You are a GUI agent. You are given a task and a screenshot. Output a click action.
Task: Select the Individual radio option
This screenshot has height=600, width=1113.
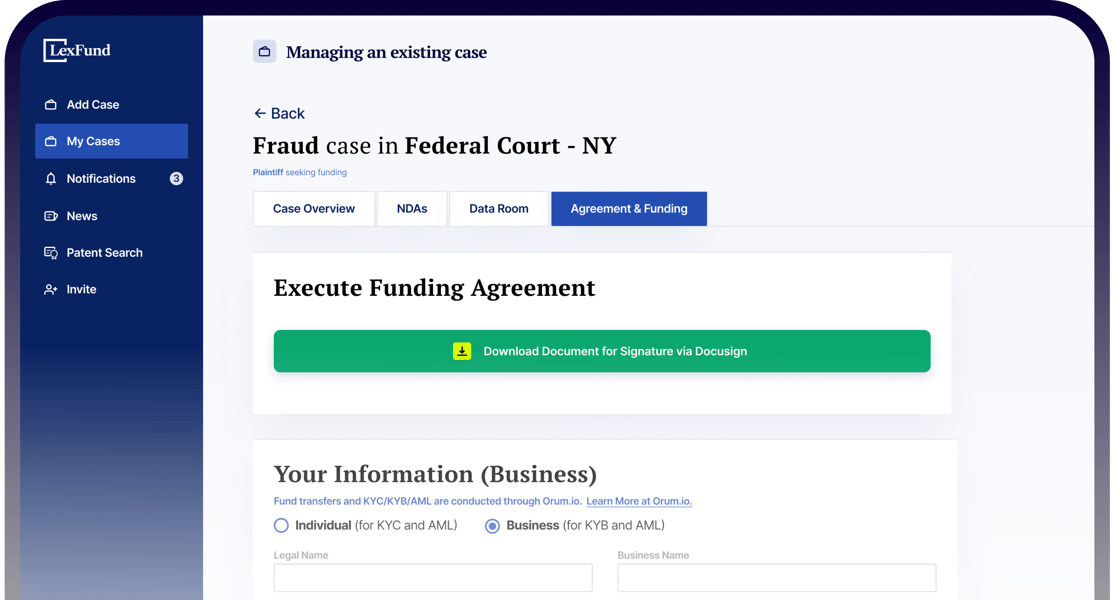[281, 526]
